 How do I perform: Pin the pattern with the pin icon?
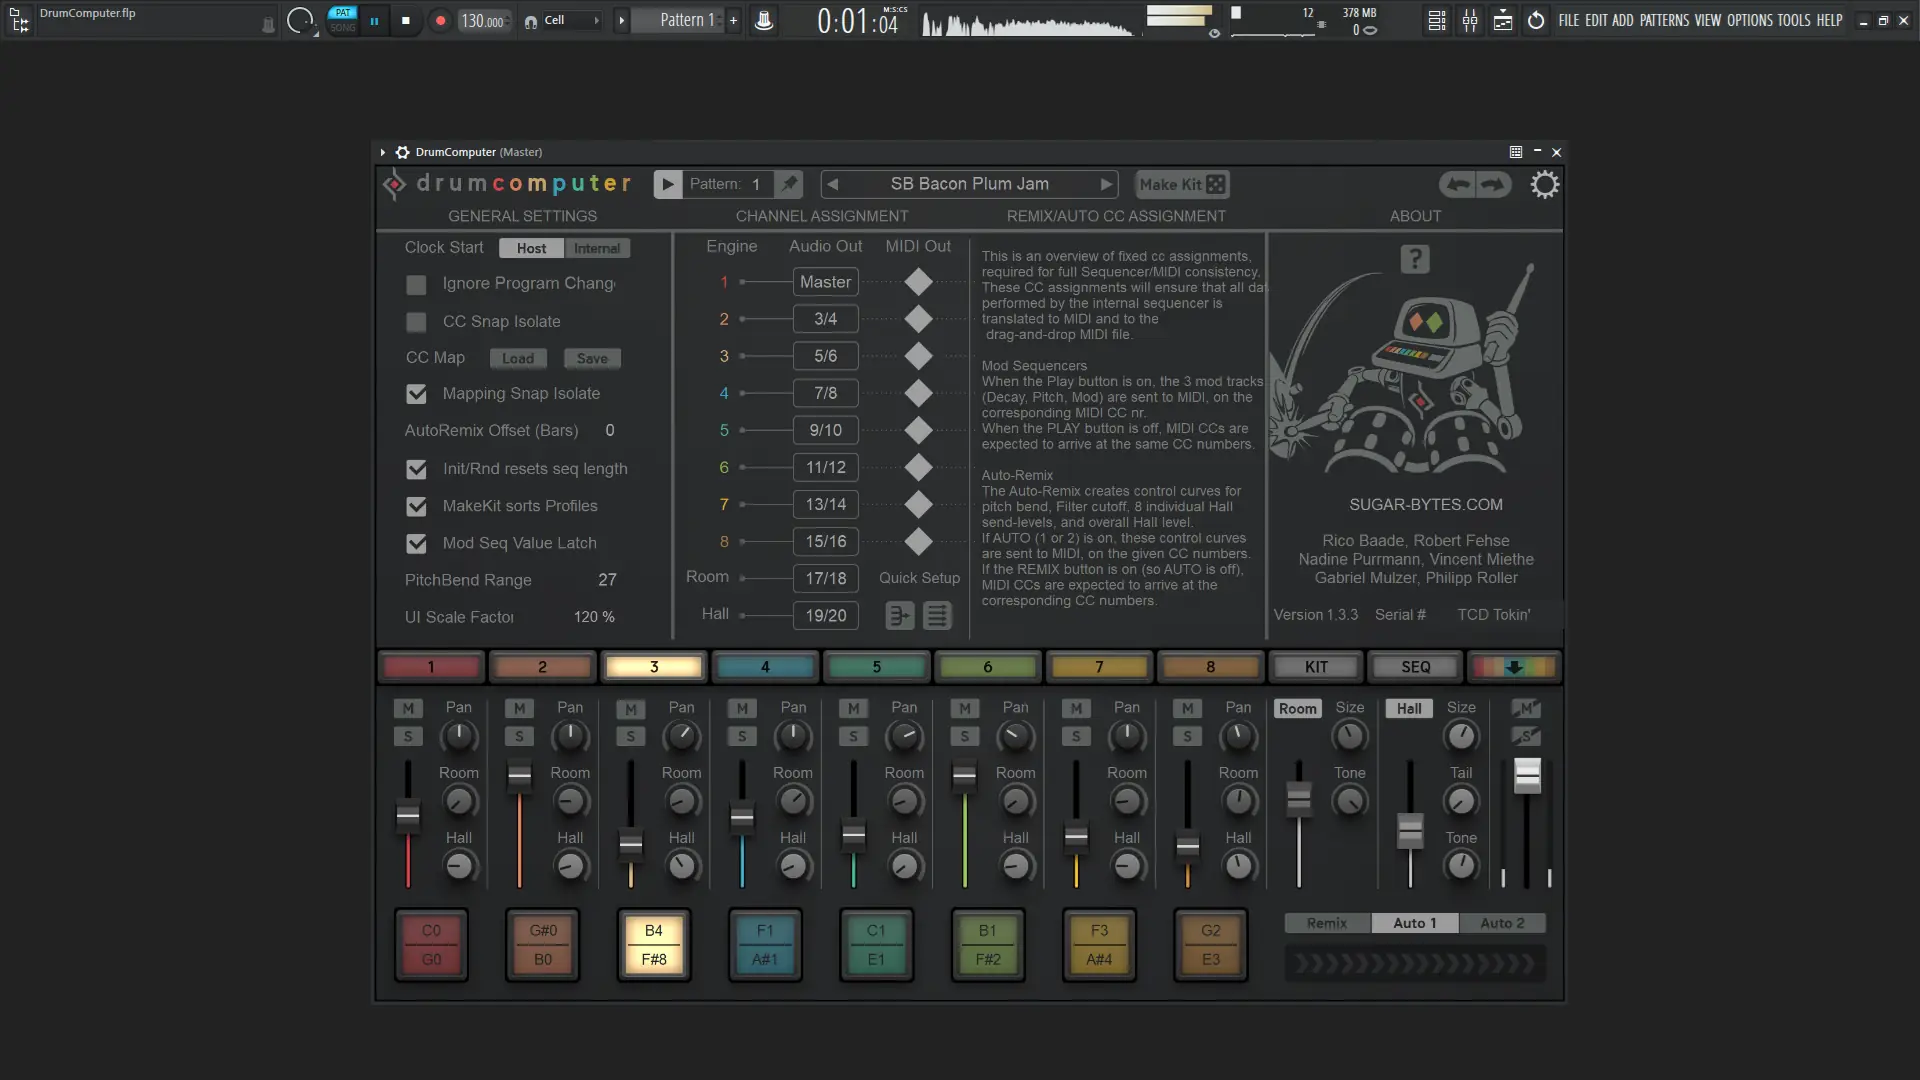789,184
